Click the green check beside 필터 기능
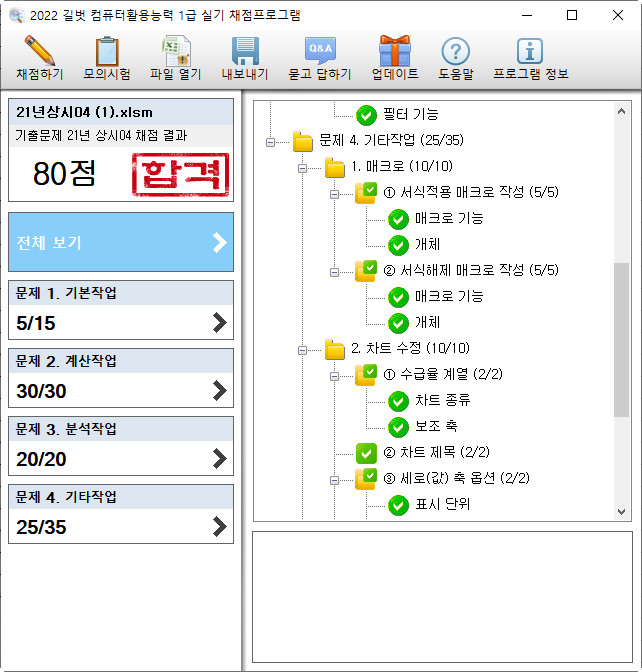Image resolution: width=642 pixels, height=672 pixels. (x=366, y=114)
